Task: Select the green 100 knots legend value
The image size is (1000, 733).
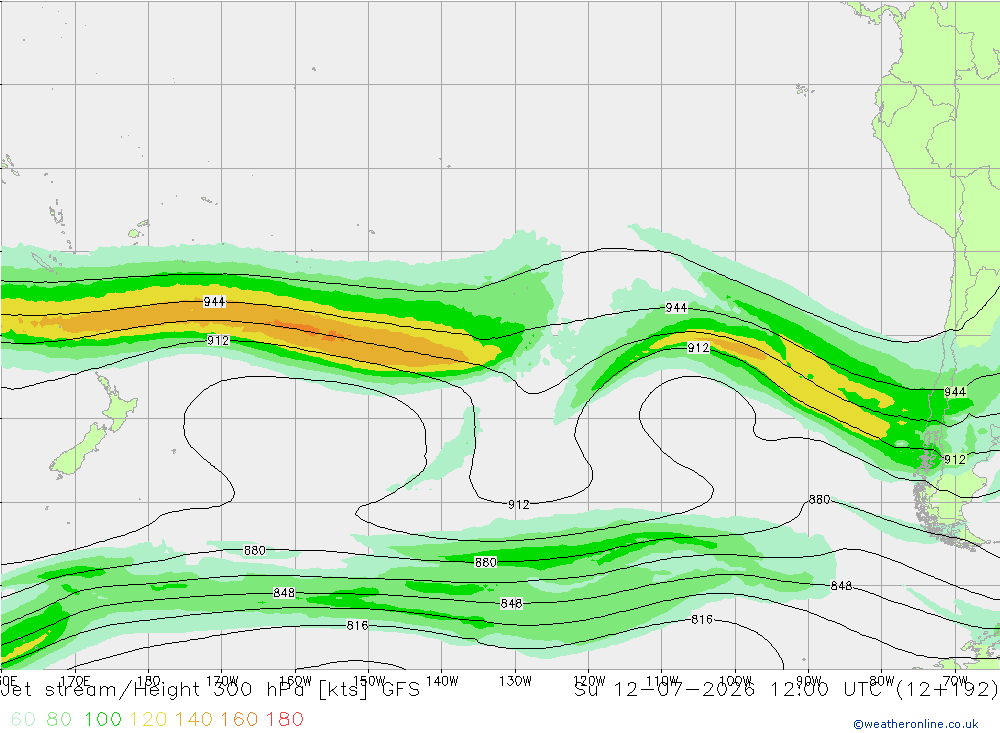Action: pos(103,720)
